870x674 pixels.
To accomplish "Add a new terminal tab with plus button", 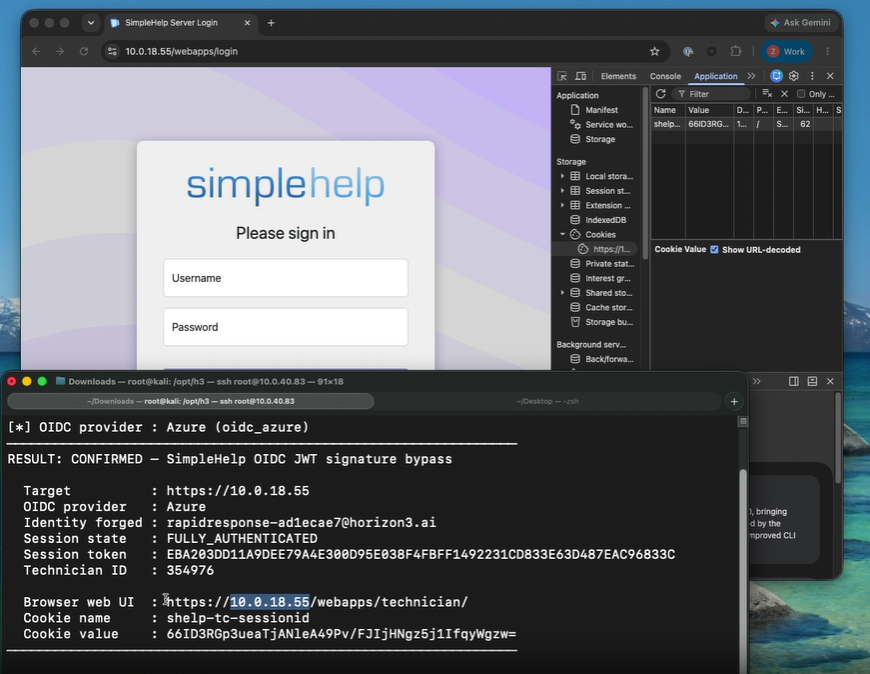I will pyautogui.click(x=734, y=402).
